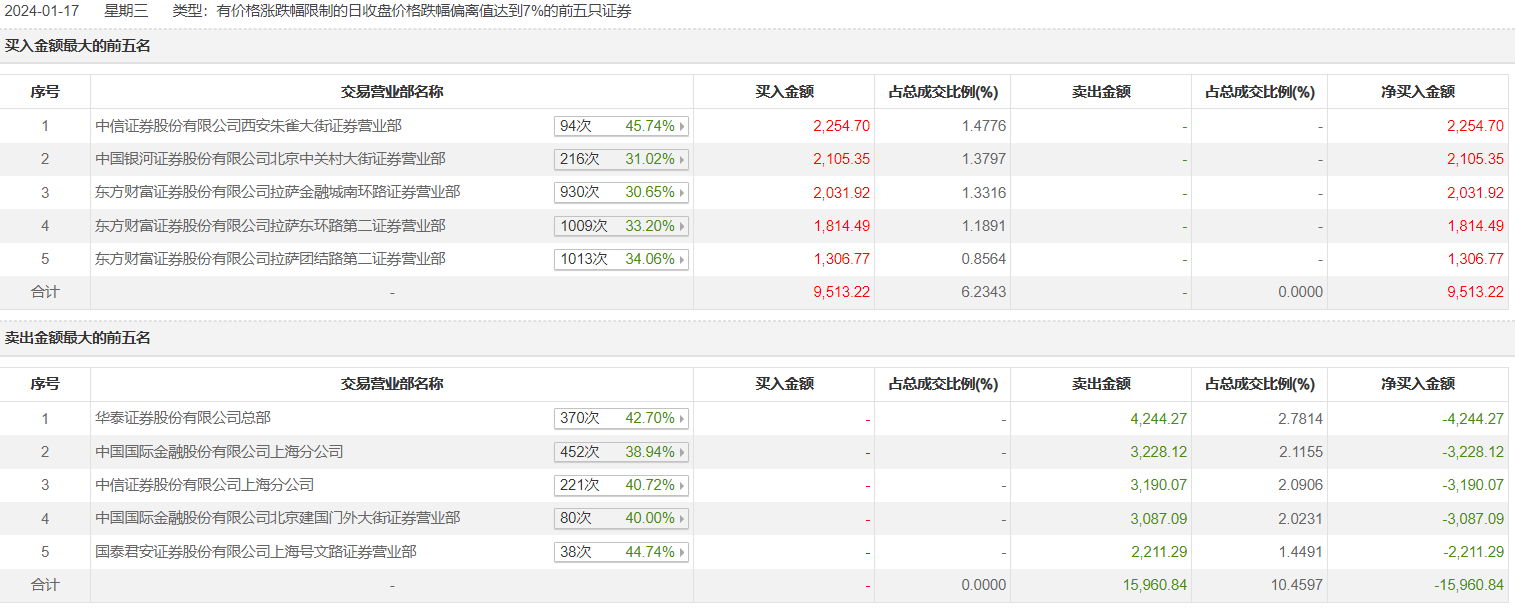Expand the 221次 40.72% stats dropdown

point(622,485)
